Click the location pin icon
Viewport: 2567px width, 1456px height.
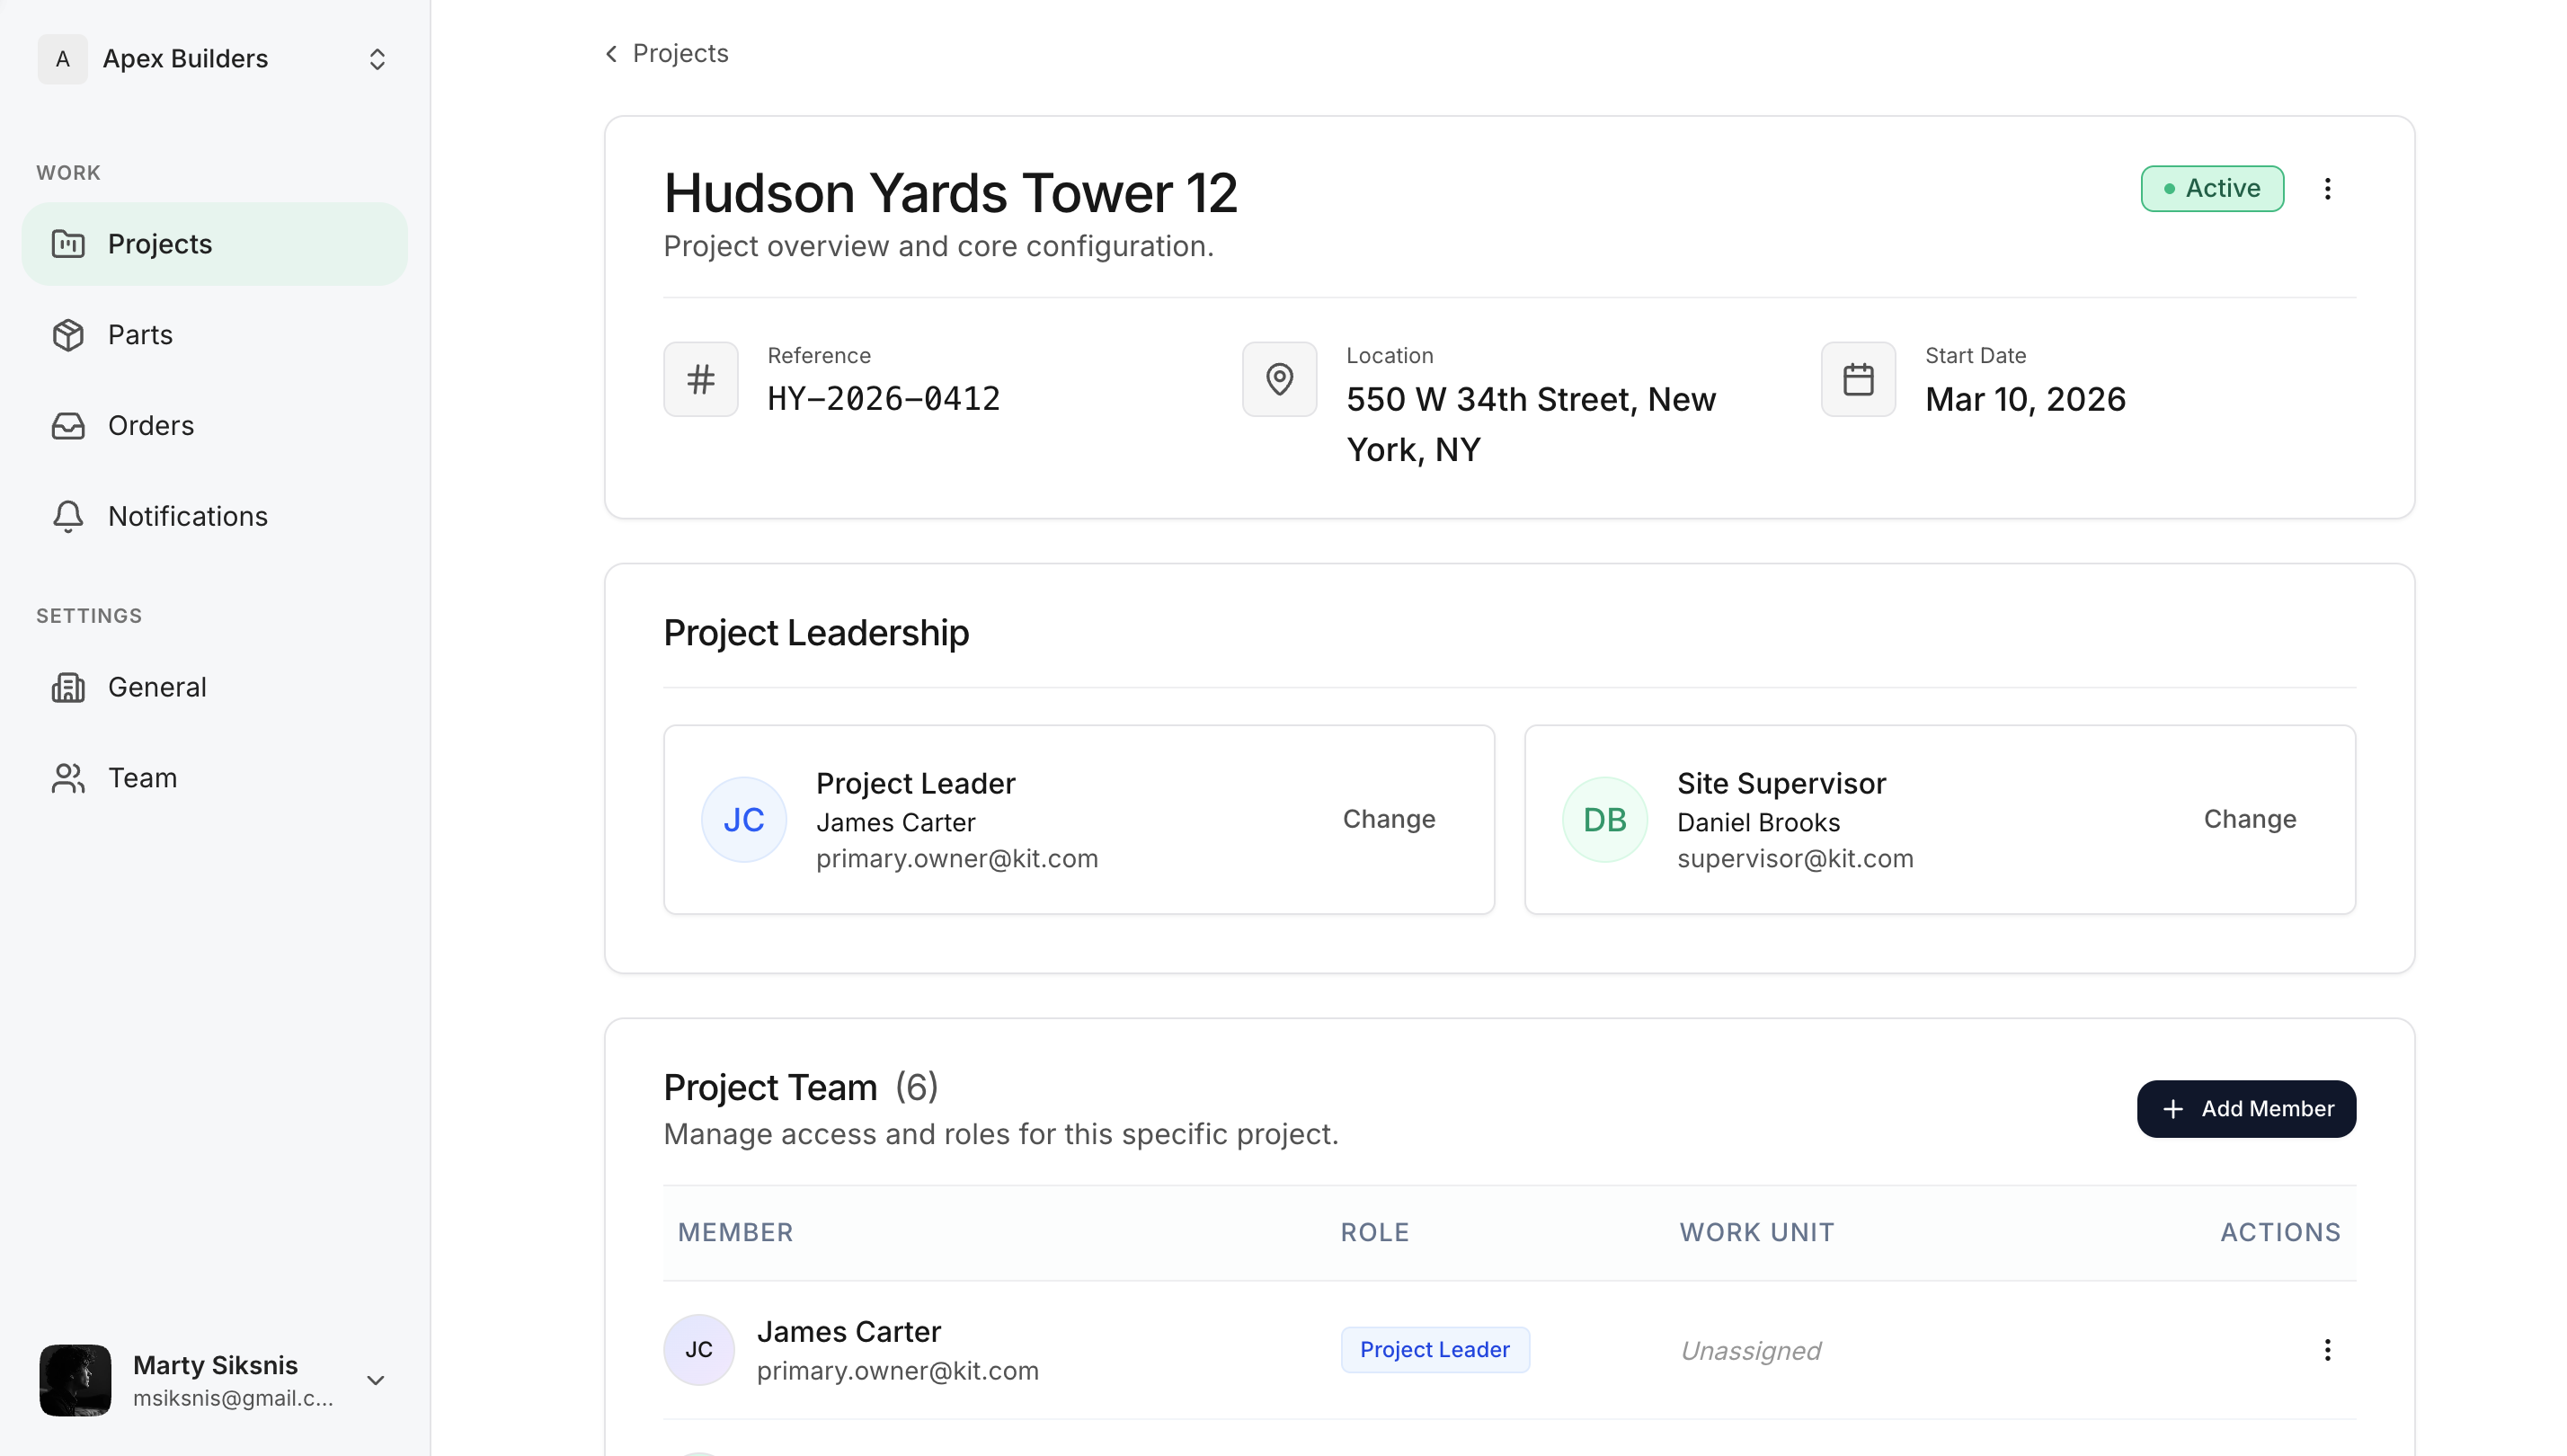tap(1279, 378)
